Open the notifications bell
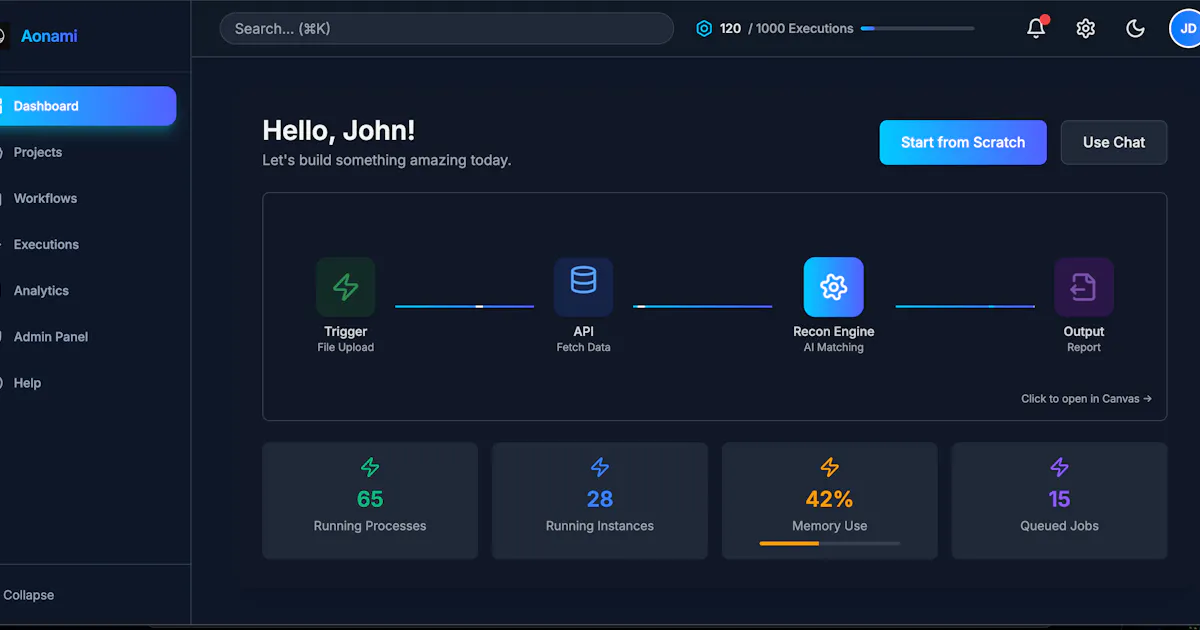The height and width of the screenshot is (630, 1200). pos(1036,28)
